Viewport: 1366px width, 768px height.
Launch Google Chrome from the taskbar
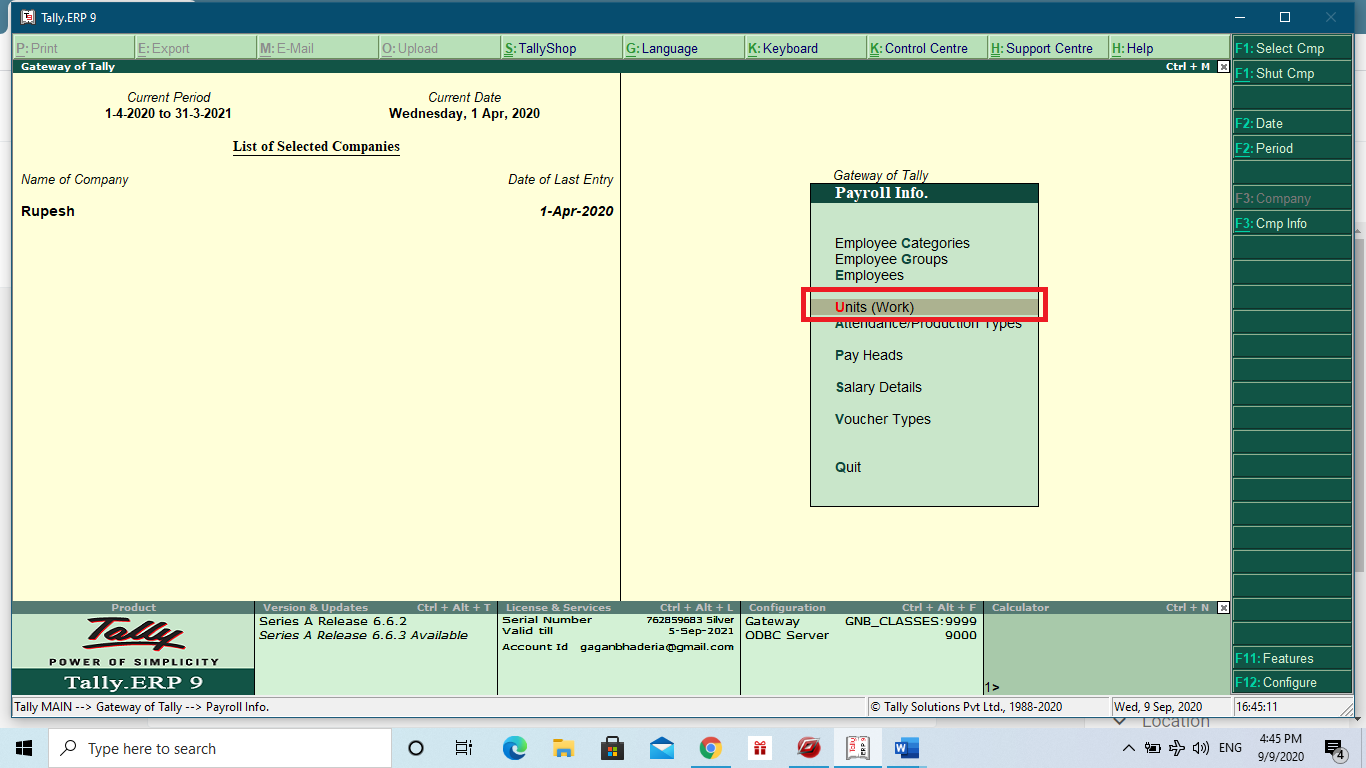(x=710, y=748)
